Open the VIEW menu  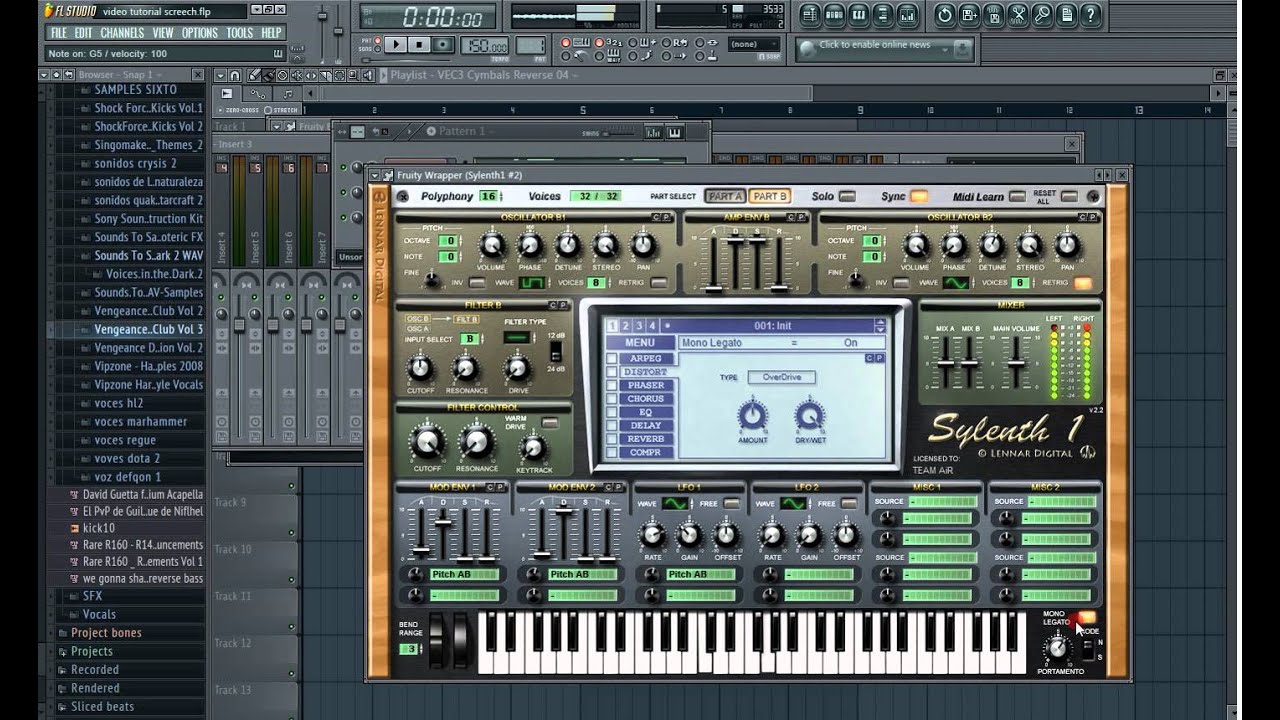click(x=163, y=33)
